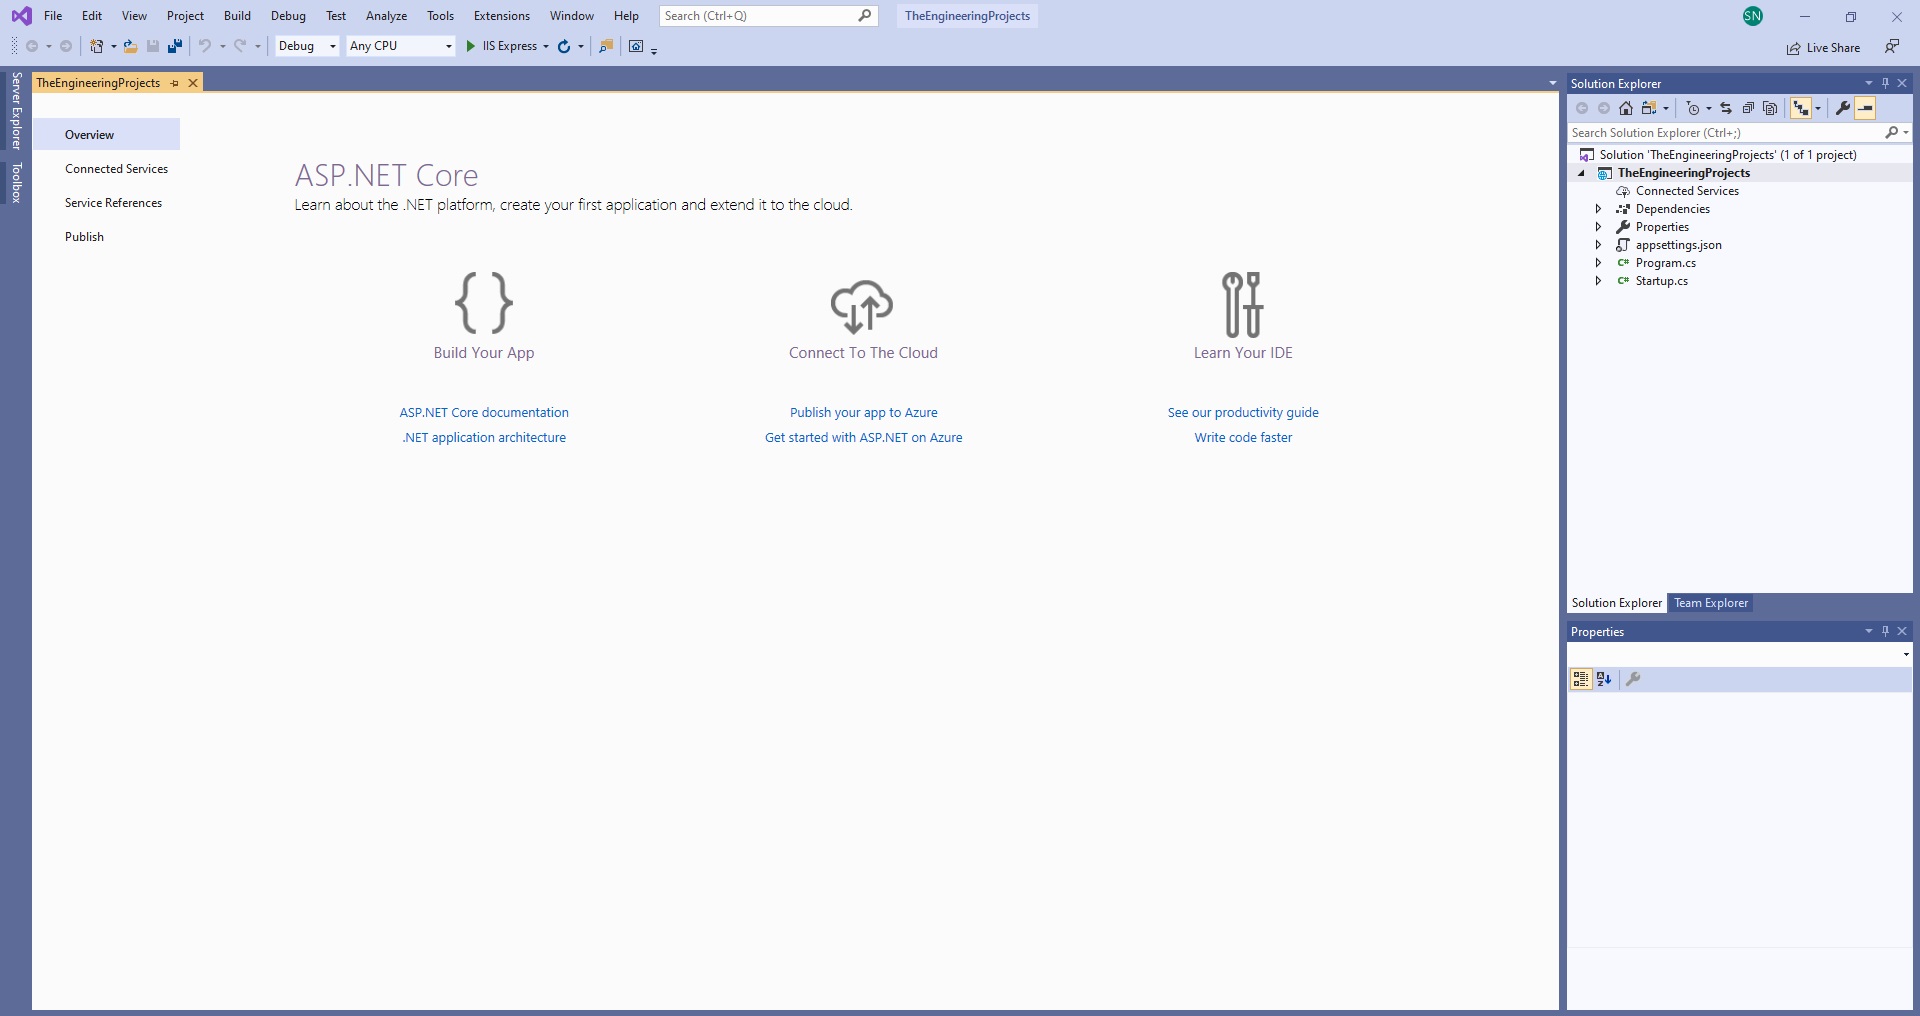Switch to the Team Explorer tab
Image resolution: width=1920 pixels, height=1016 pixels.
pyautogui.click(x=1711, y=603)
